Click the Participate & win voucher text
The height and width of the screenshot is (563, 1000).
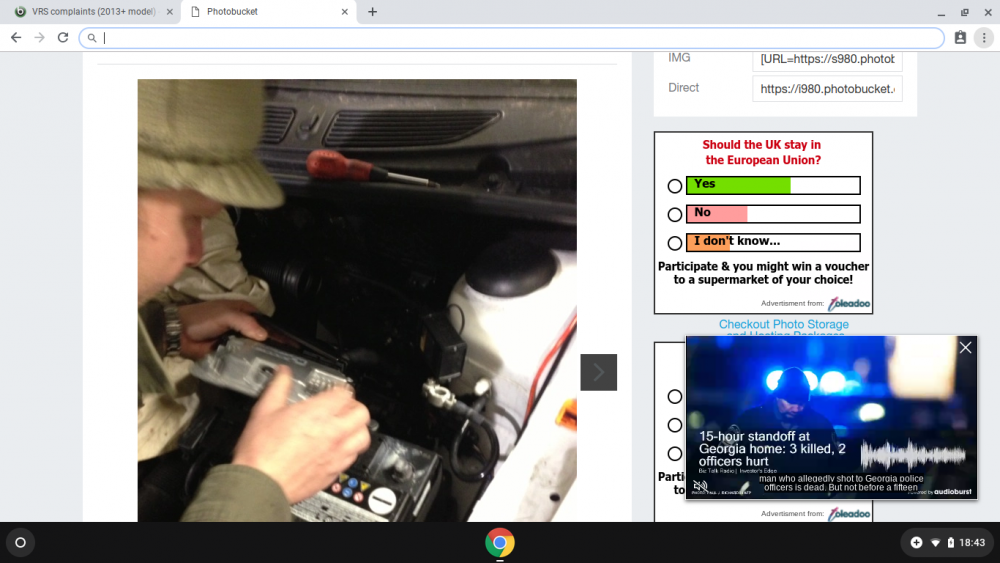[x=763, y=273]
